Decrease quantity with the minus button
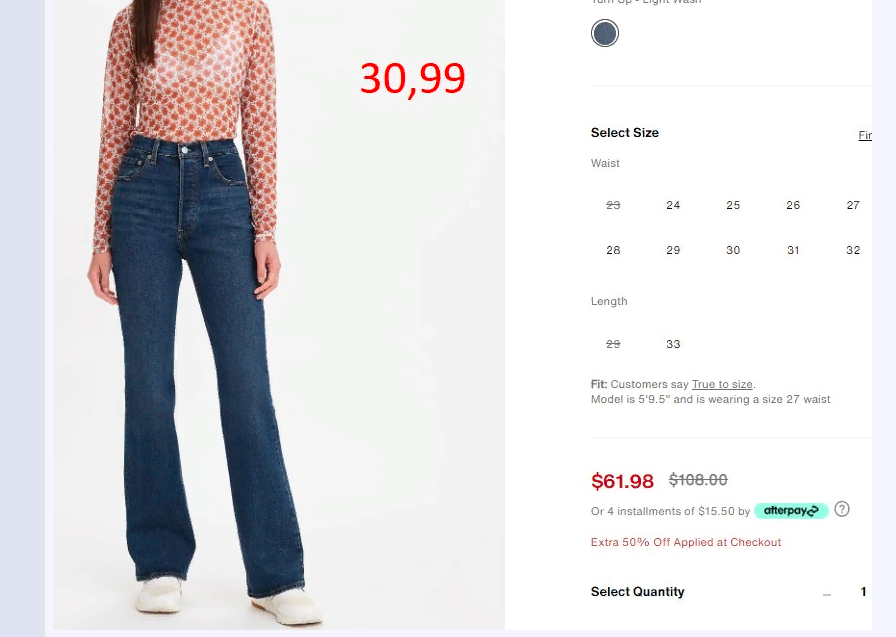 point(827,594)
